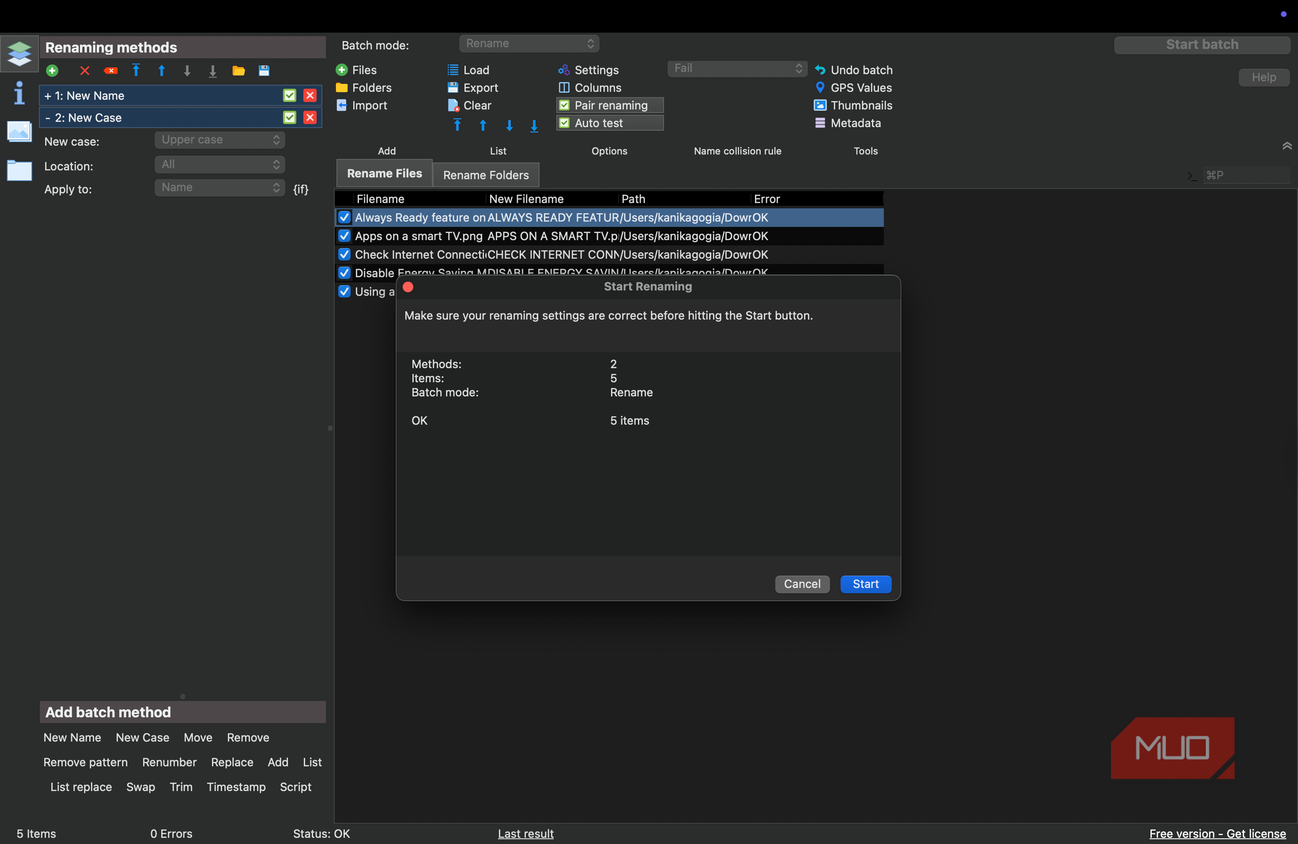Click the {if} condition button
1298x844 pixels.
(301, 189)
